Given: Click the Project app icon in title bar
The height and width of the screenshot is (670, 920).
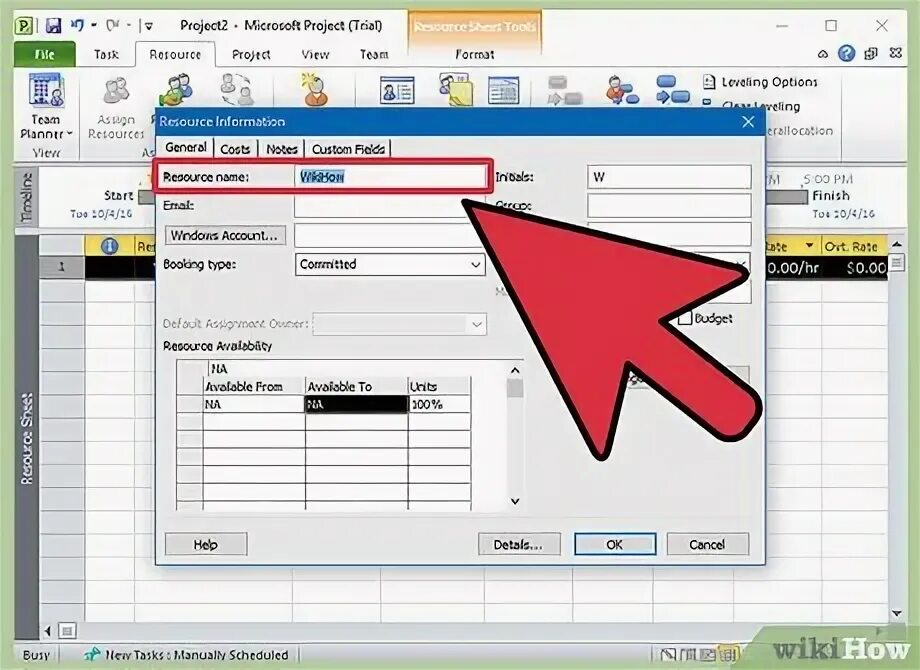Looking at the screenshot, I should (x=23, y=26).
